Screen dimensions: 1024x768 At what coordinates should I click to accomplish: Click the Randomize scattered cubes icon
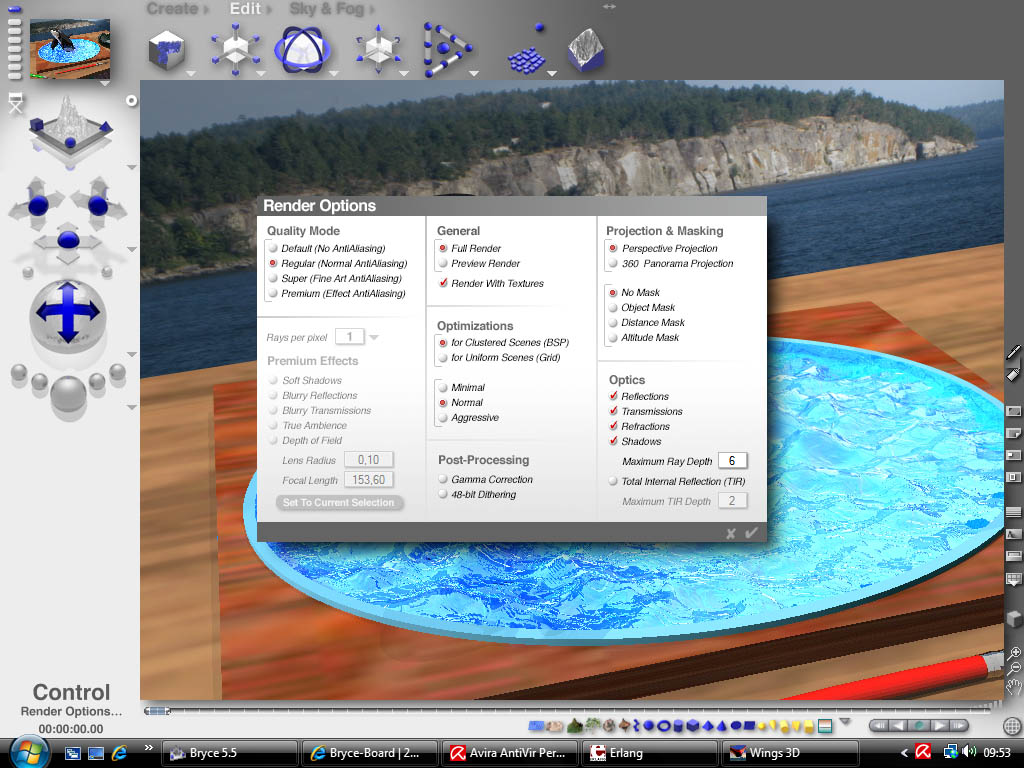(528, 59)
